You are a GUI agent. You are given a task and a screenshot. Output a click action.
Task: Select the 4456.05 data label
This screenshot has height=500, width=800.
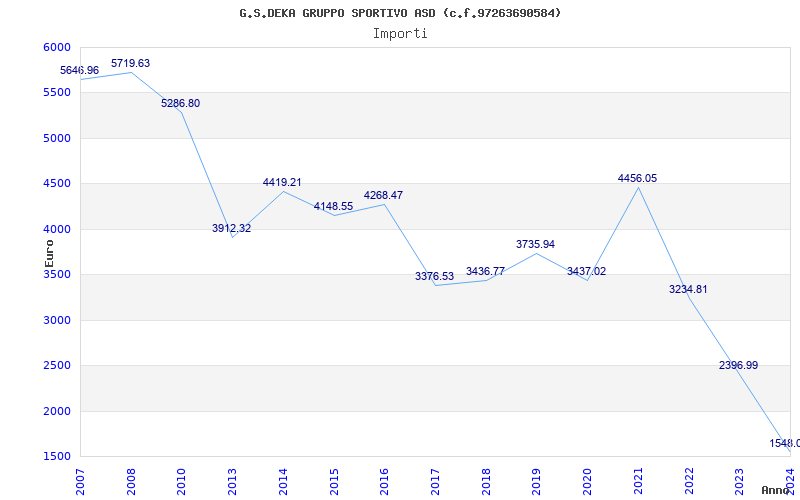click(637, 178)
